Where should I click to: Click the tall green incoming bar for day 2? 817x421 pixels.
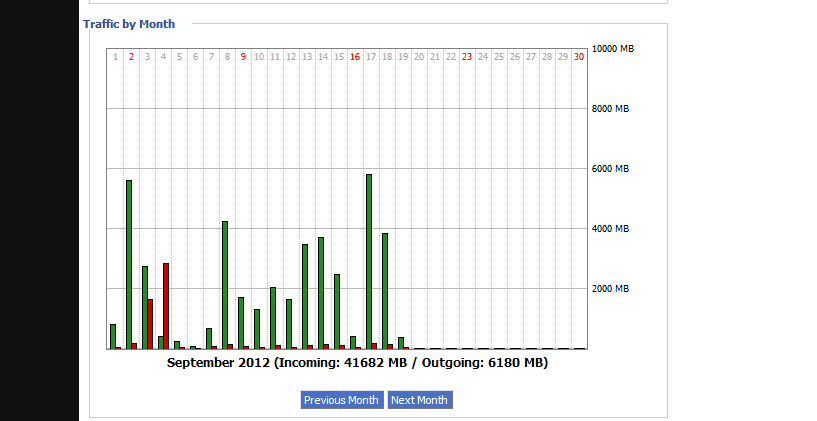click(129, 264)
